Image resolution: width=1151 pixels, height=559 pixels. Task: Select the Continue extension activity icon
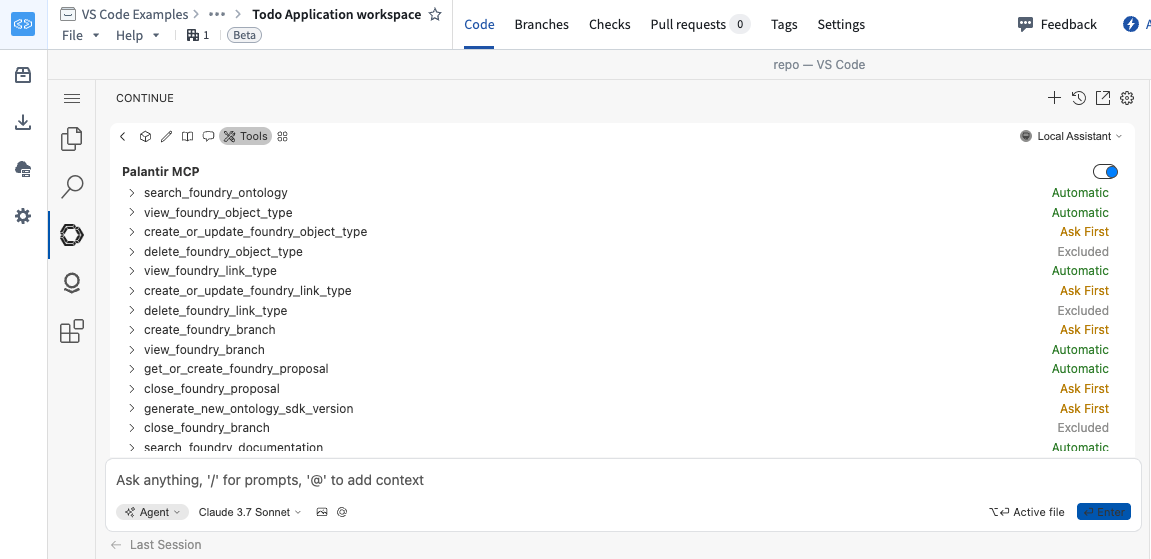[72, 235]
